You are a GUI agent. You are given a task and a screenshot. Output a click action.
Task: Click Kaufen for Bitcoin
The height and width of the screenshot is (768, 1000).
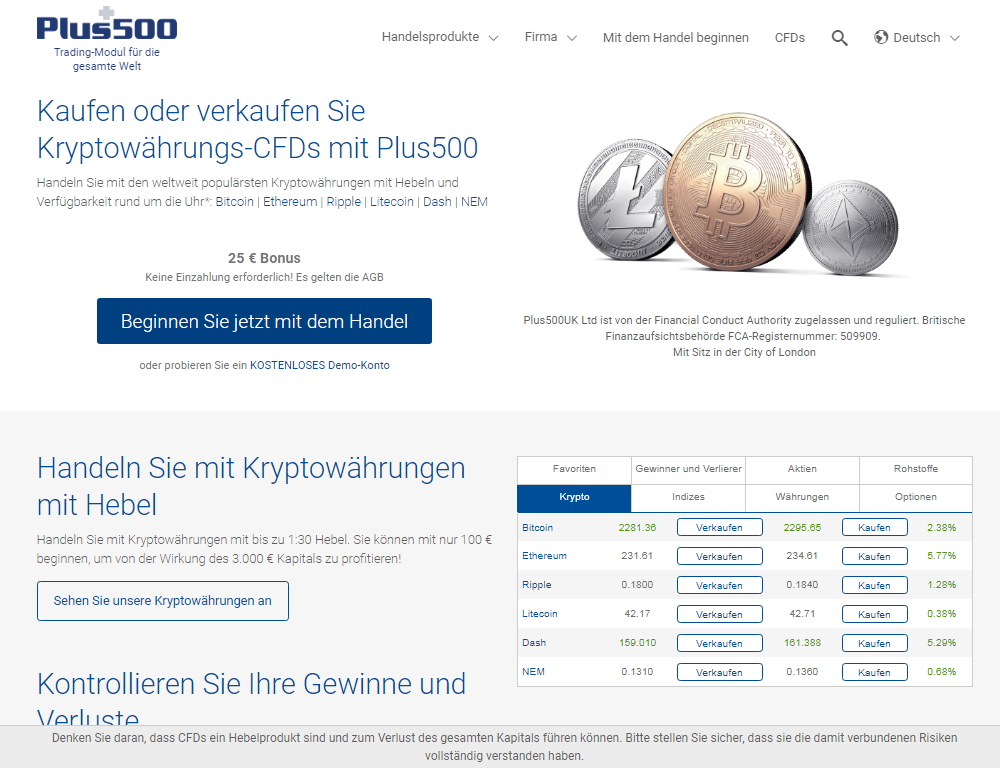click(874, 528)
